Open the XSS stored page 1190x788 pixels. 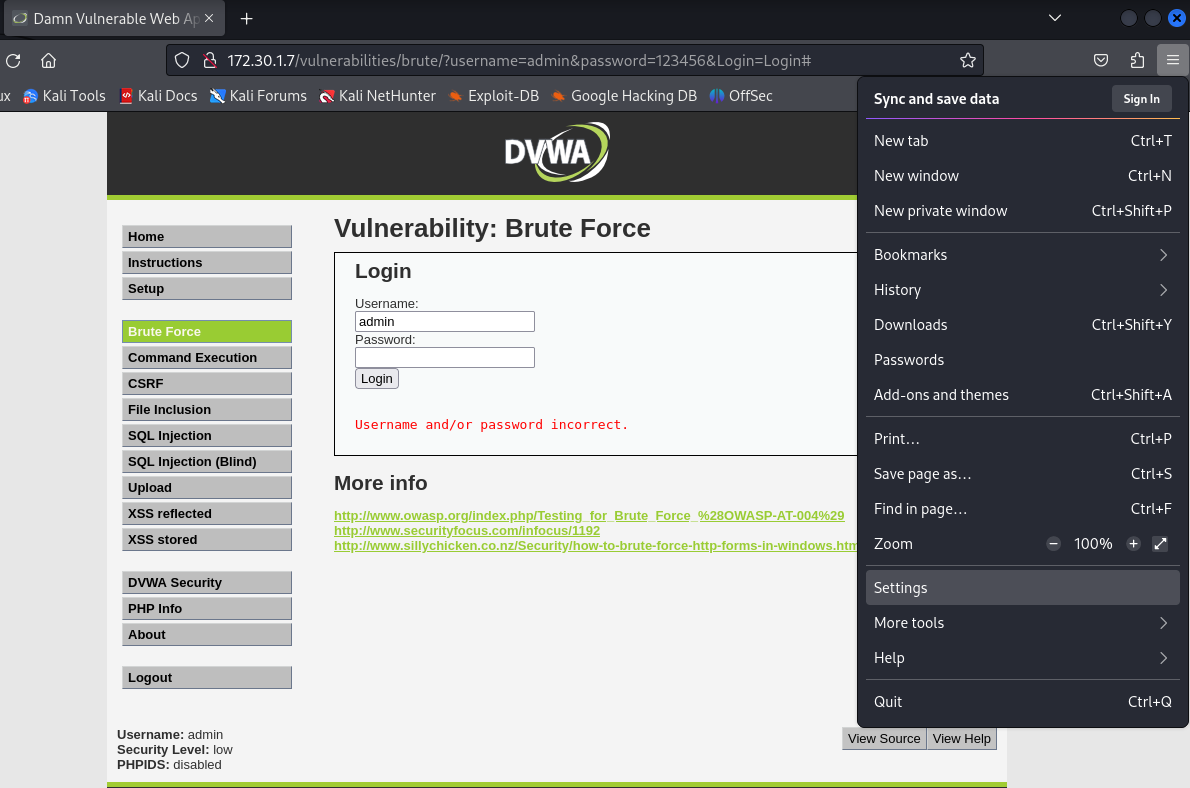coord(206,539)
